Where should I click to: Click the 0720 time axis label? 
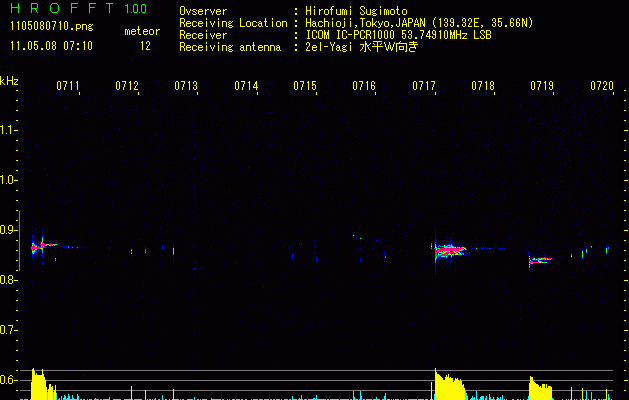[602, 86]
